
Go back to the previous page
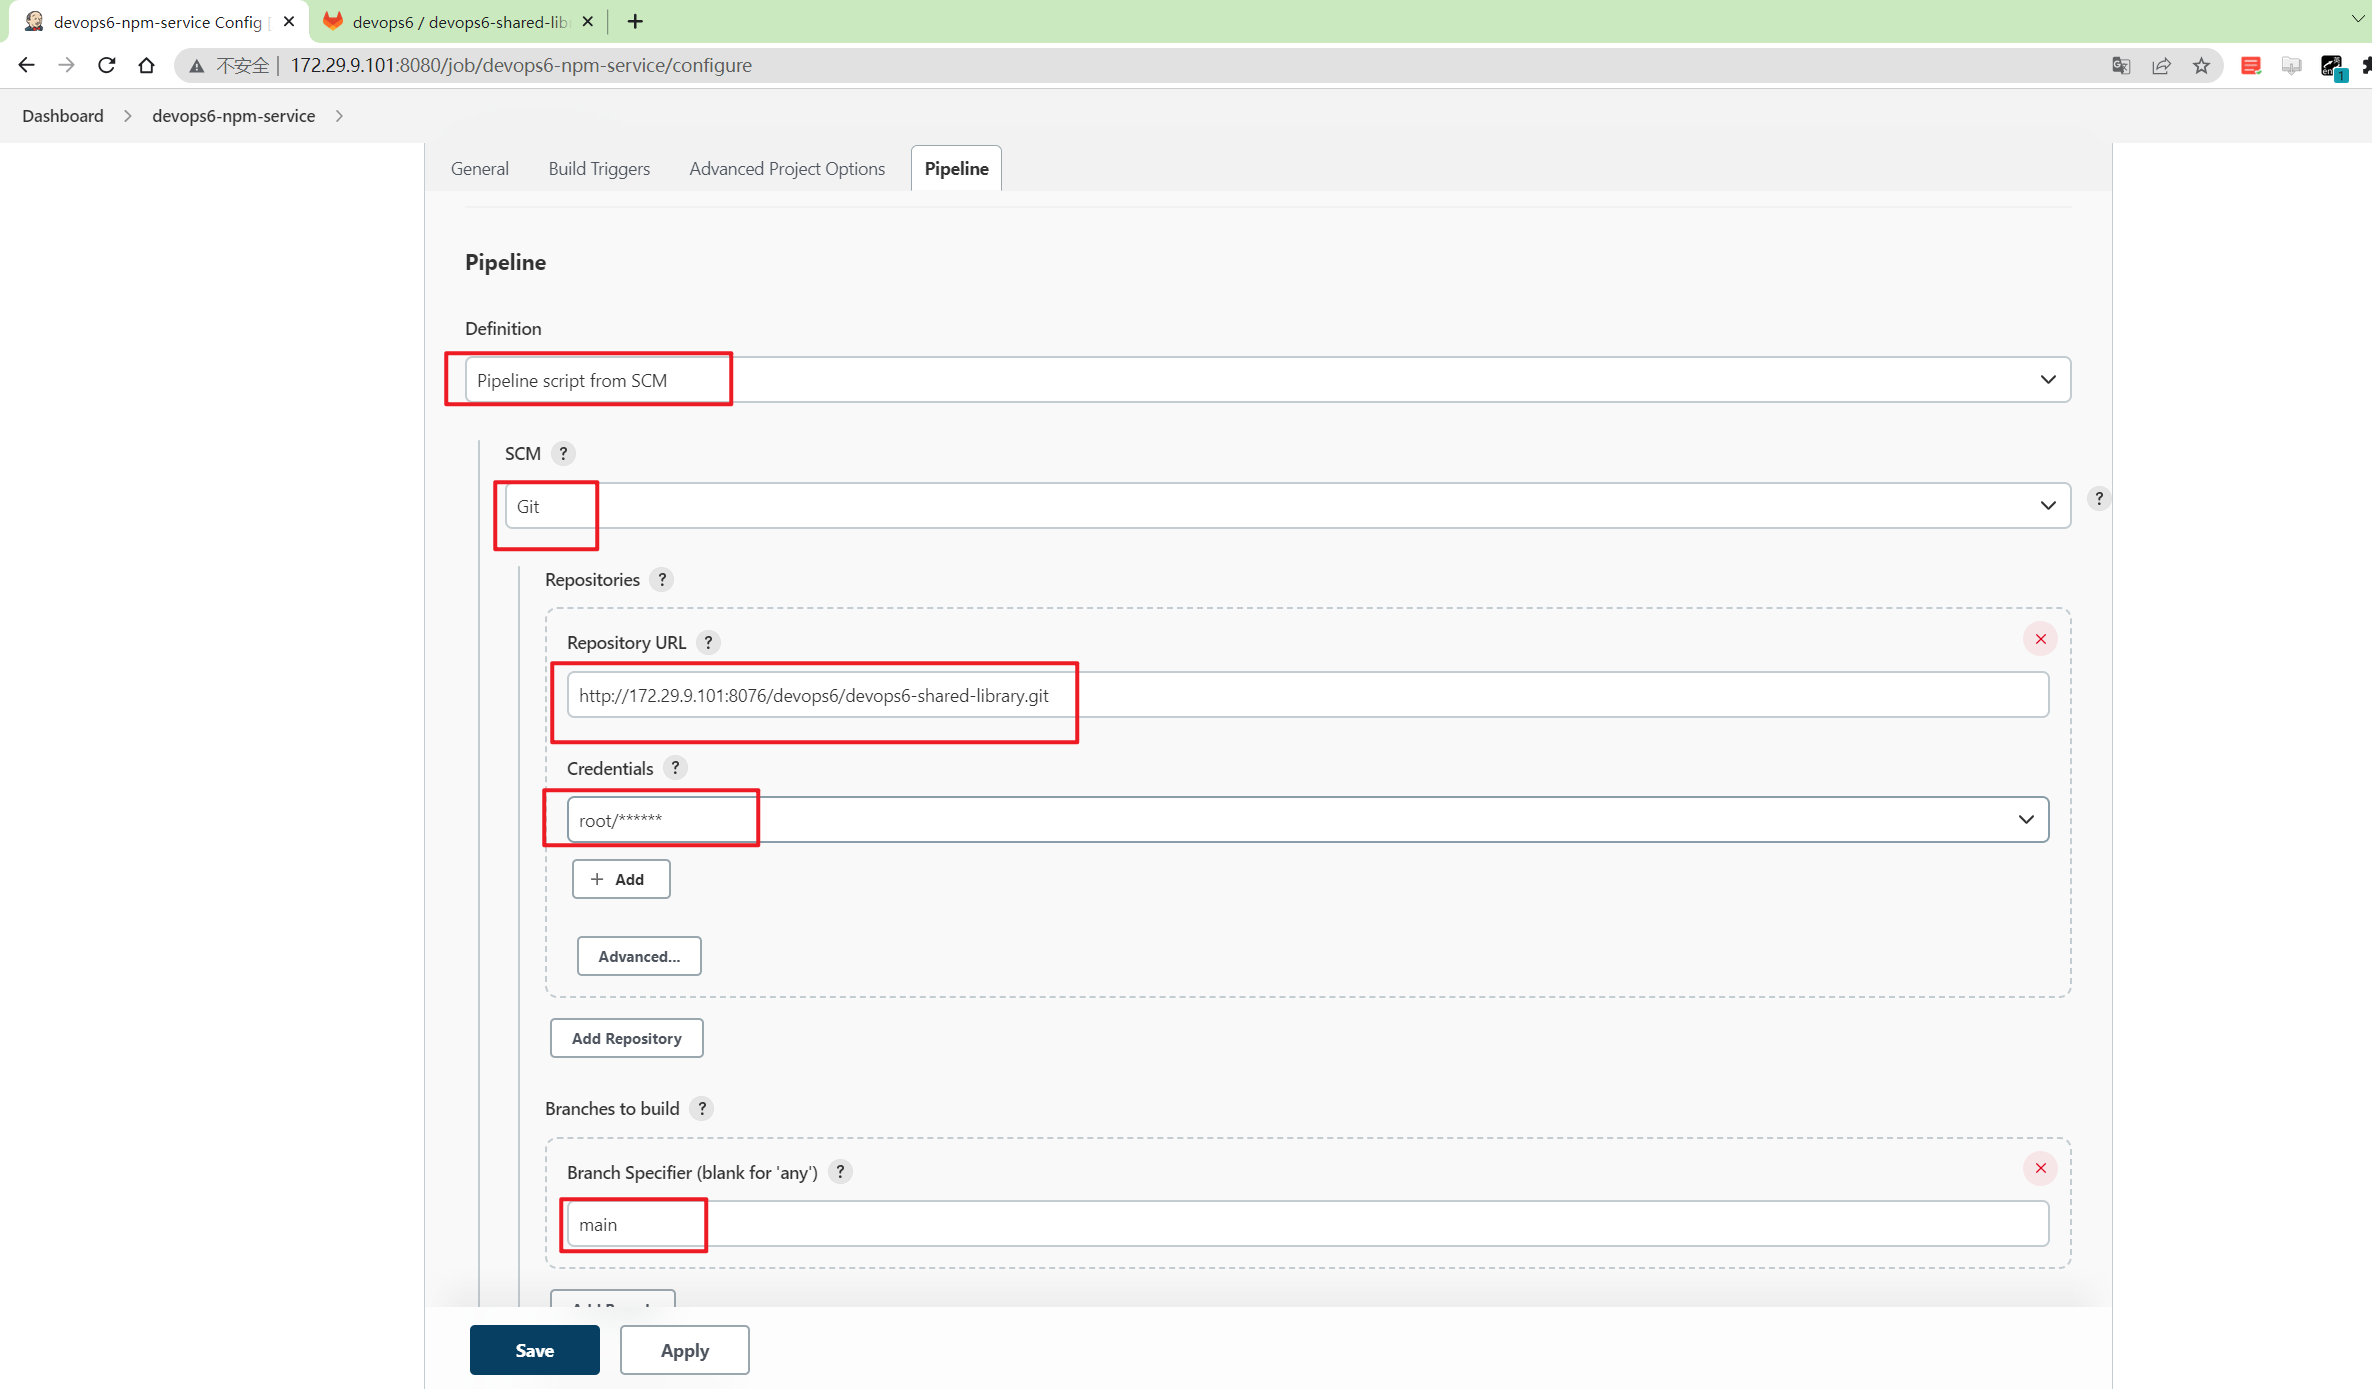coord(26,65)
